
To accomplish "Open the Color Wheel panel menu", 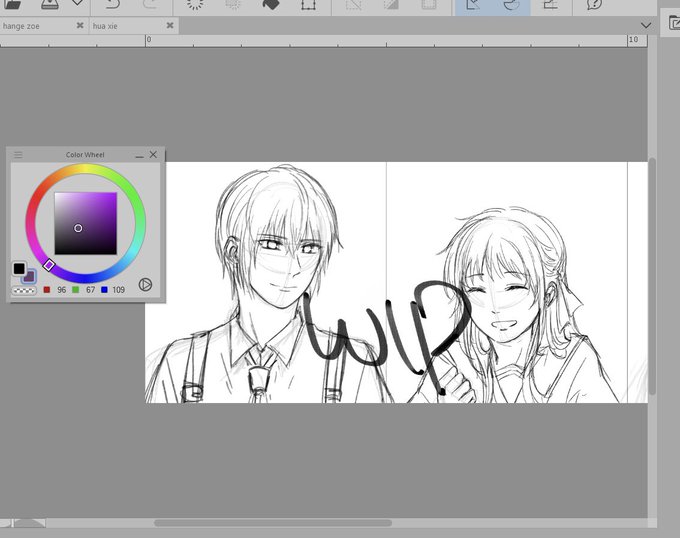I will click(x=18, y=155).
